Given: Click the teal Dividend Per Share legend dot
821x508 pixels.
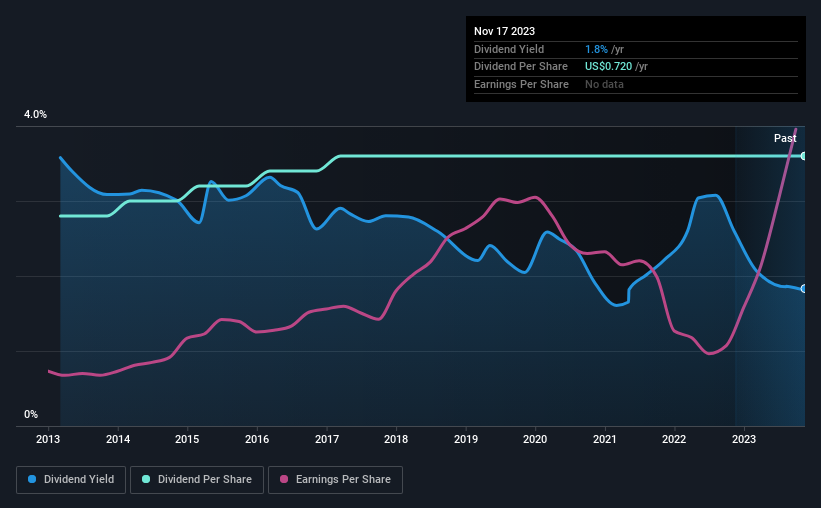Looking at the screenshot, I should pyautogui.click(x=146, y=479).
